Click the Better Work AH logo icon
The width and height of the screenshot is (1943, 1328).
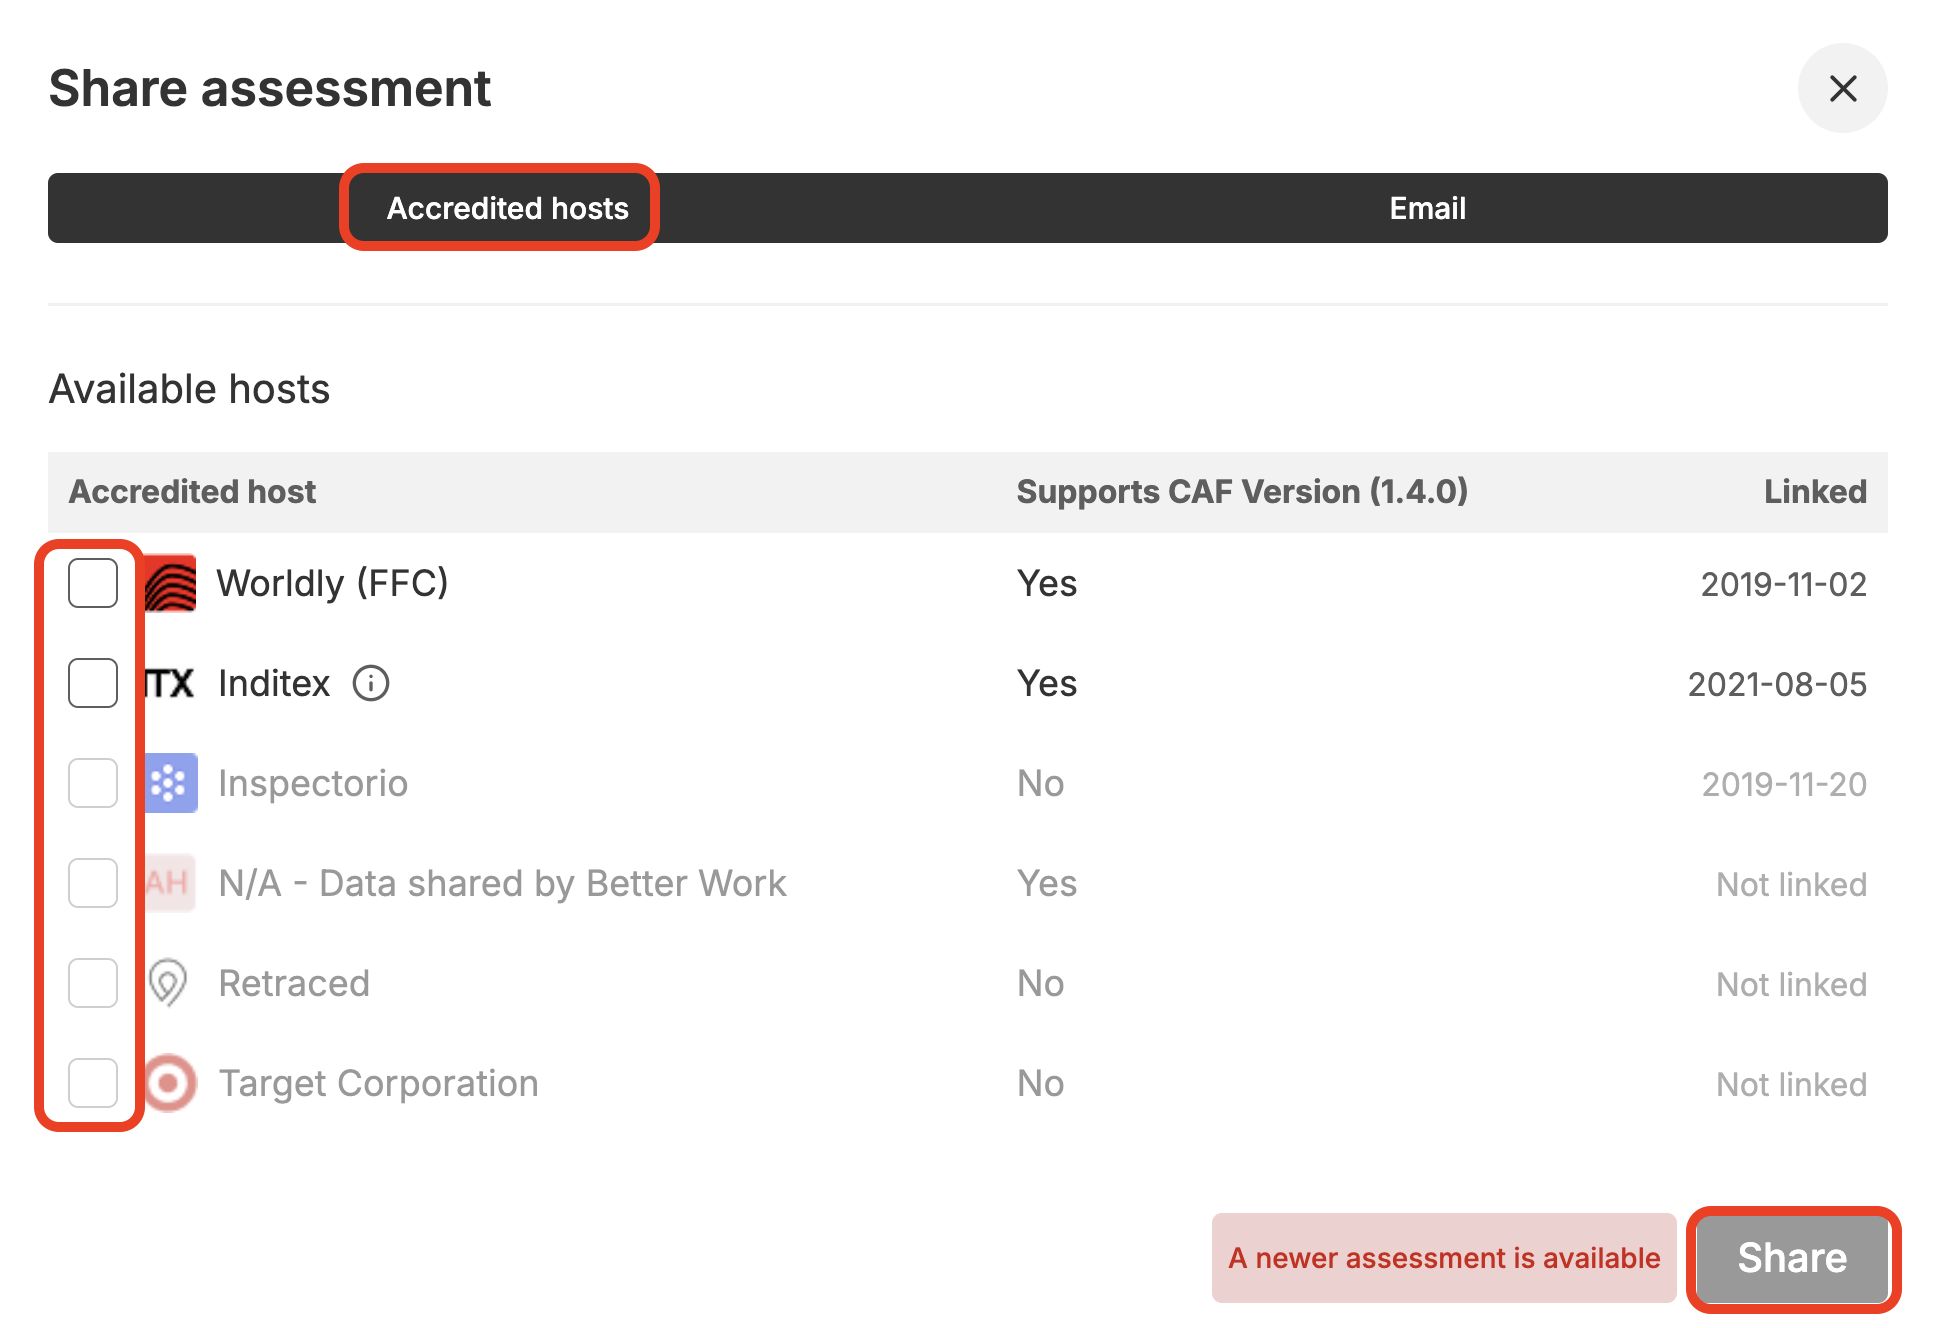(170, 883)
